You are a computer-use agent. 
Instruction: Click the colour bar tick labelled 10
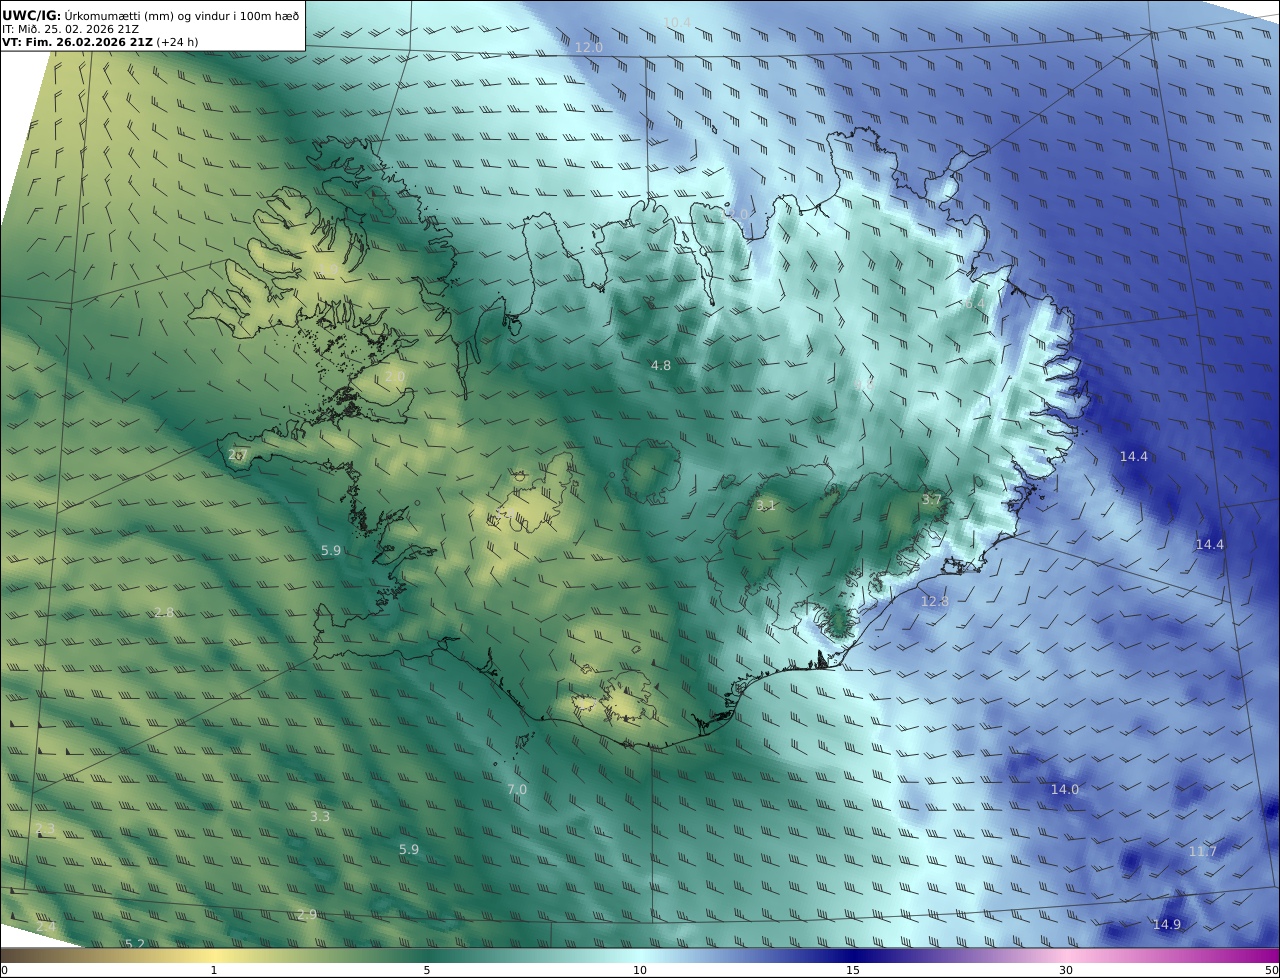[x=640, y=970]
